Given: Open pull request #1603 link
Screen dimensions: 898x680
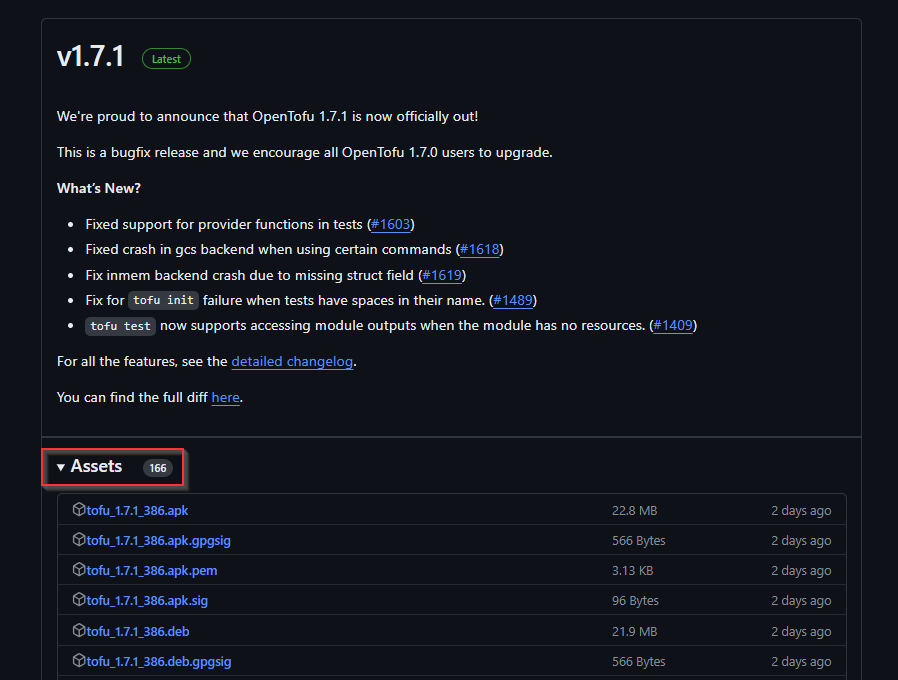Looking at the screenshot, I should [x=391, y=225].
